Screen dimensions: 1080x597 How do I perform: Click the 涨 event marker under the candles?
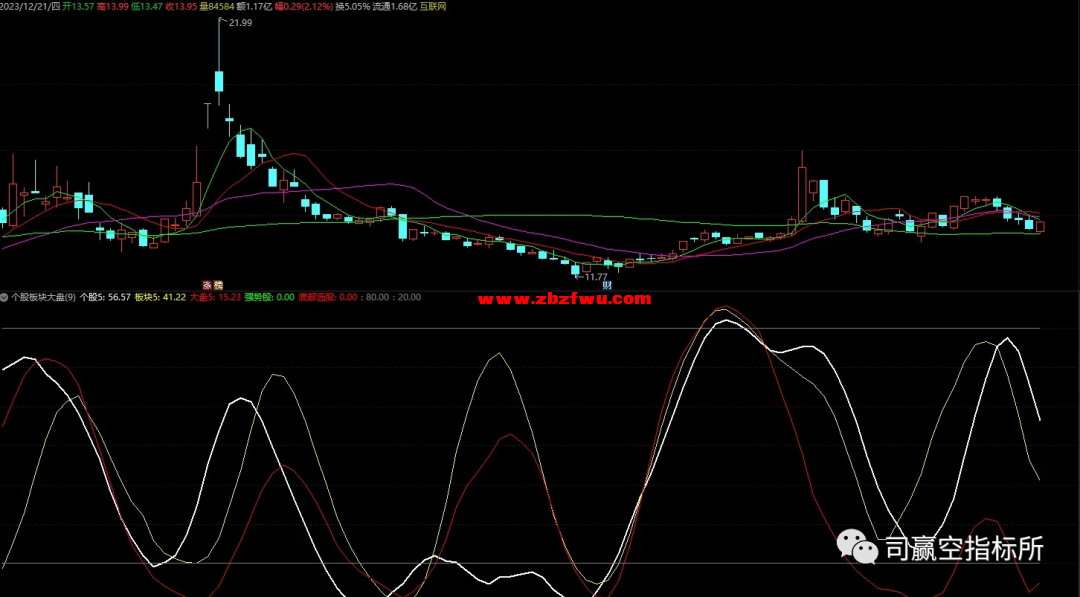coord(207,285)
